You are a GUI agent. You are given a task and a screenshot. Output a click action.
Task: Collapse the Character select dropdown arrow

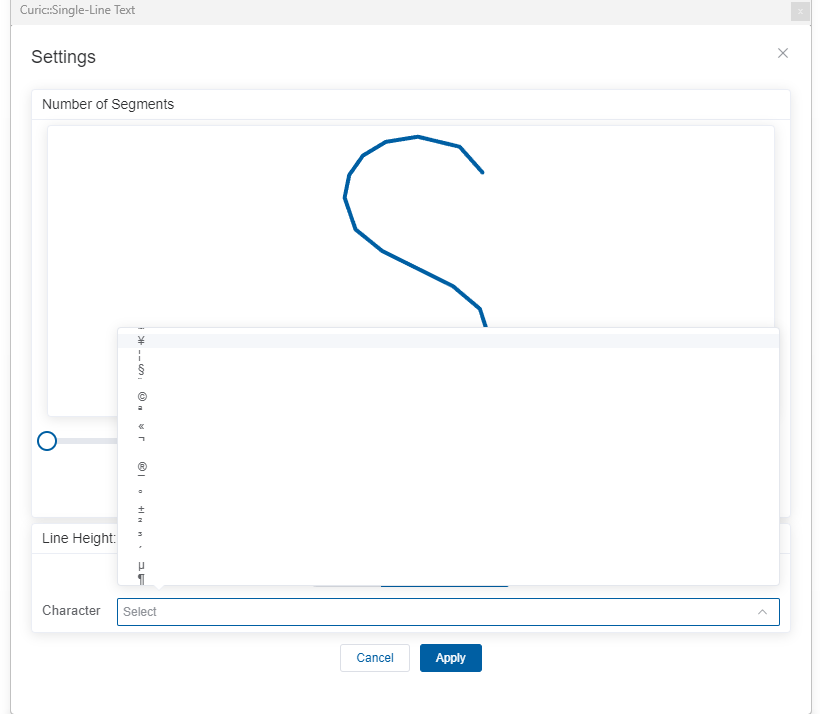(x=762, y=611)
